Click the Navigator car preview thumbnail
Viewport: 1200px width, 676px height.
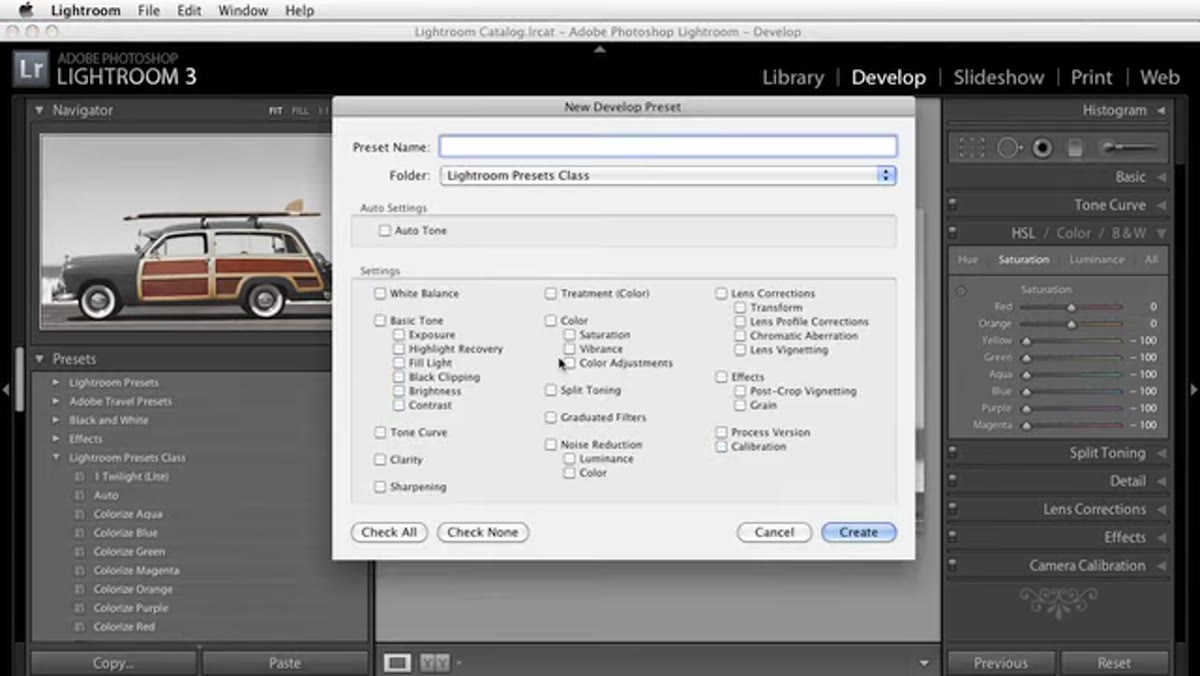185,230
